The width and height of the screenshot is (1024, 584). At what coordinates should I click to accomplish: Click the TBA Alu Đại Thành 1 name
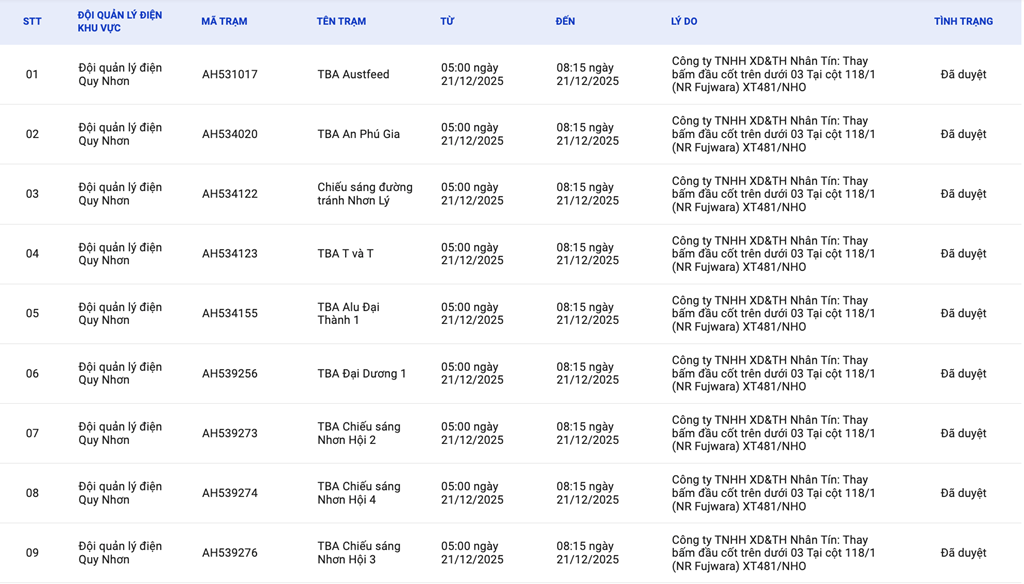(x=348, y=313)
